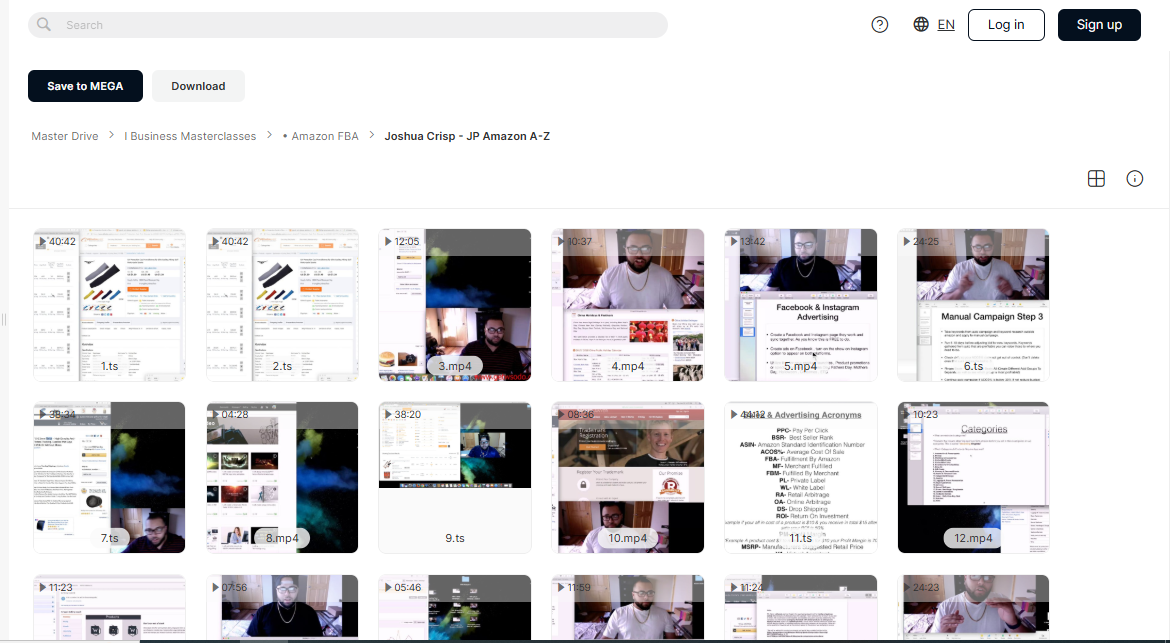Focus the Search input field
The height and width of the screenshot is (643, 1170).
pos(348,25)
